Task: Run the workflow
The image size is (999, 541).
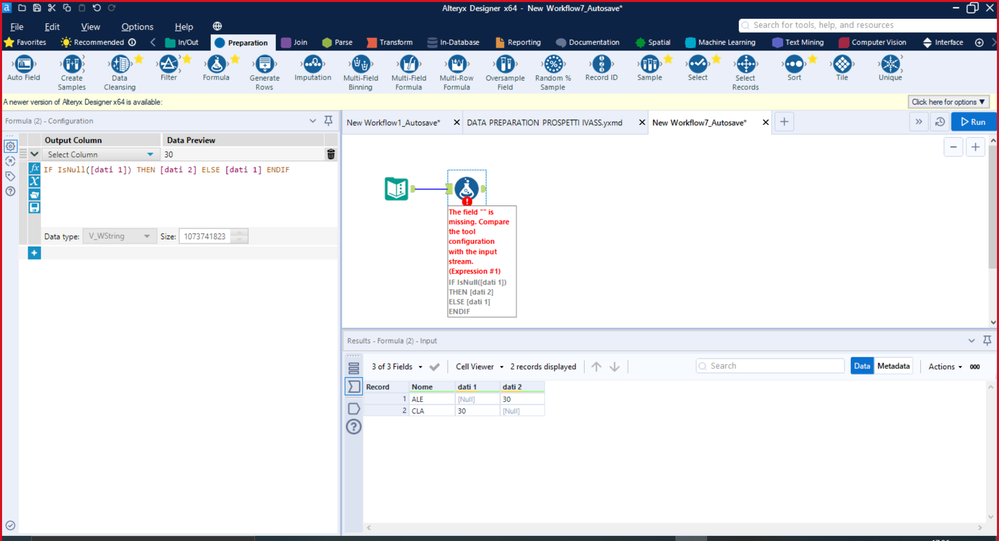Action: point(973,122)
